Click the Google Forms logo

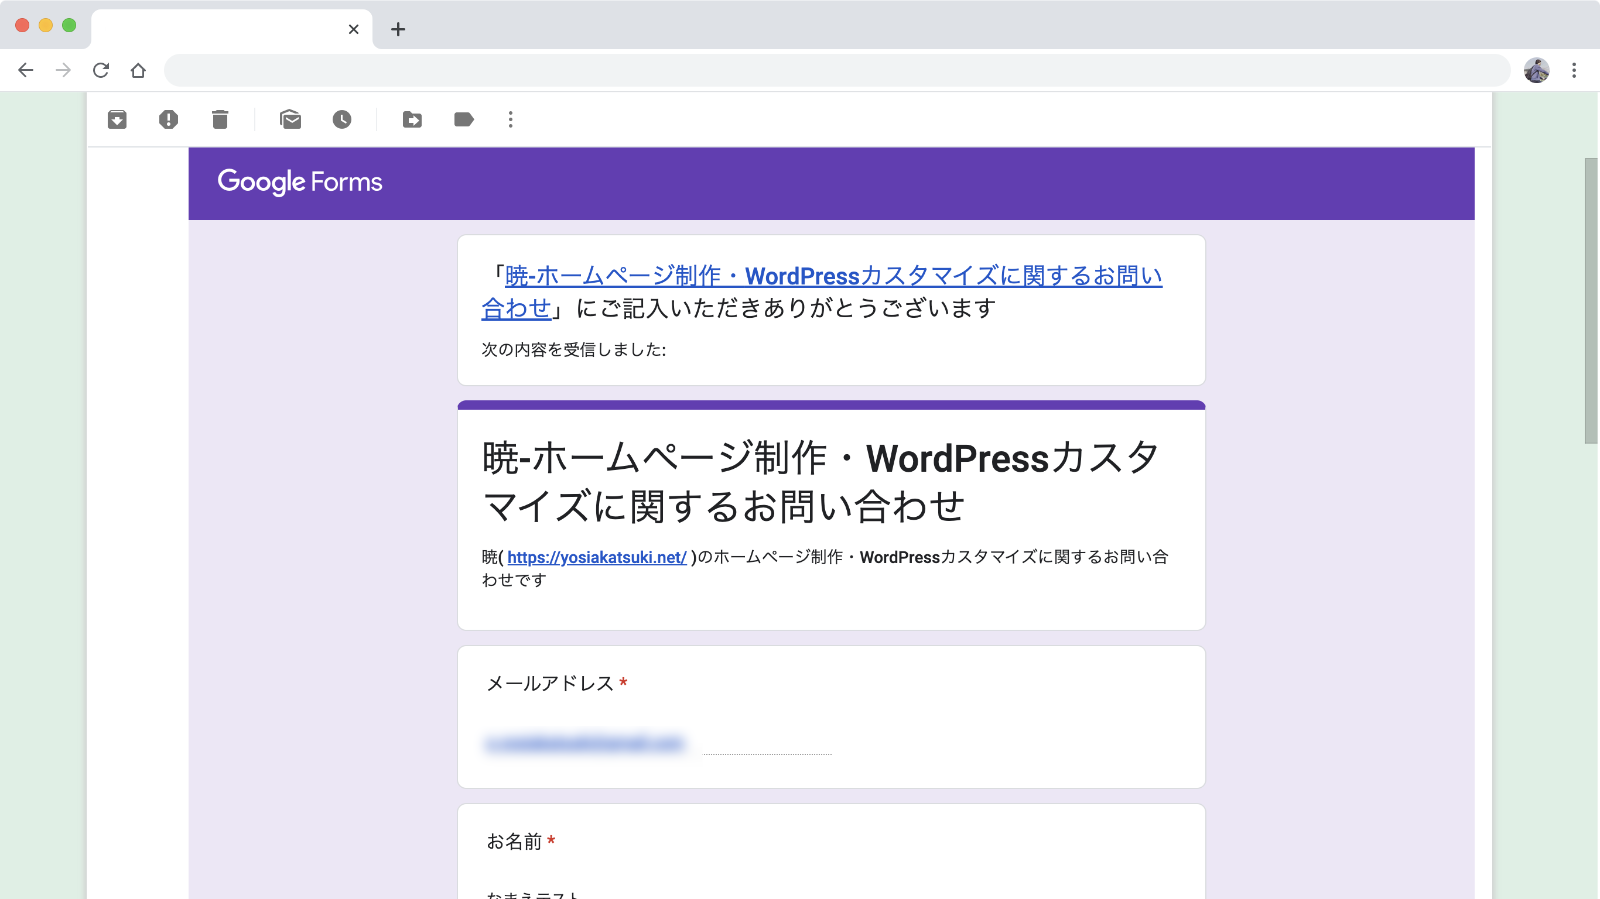pos(300,182)
